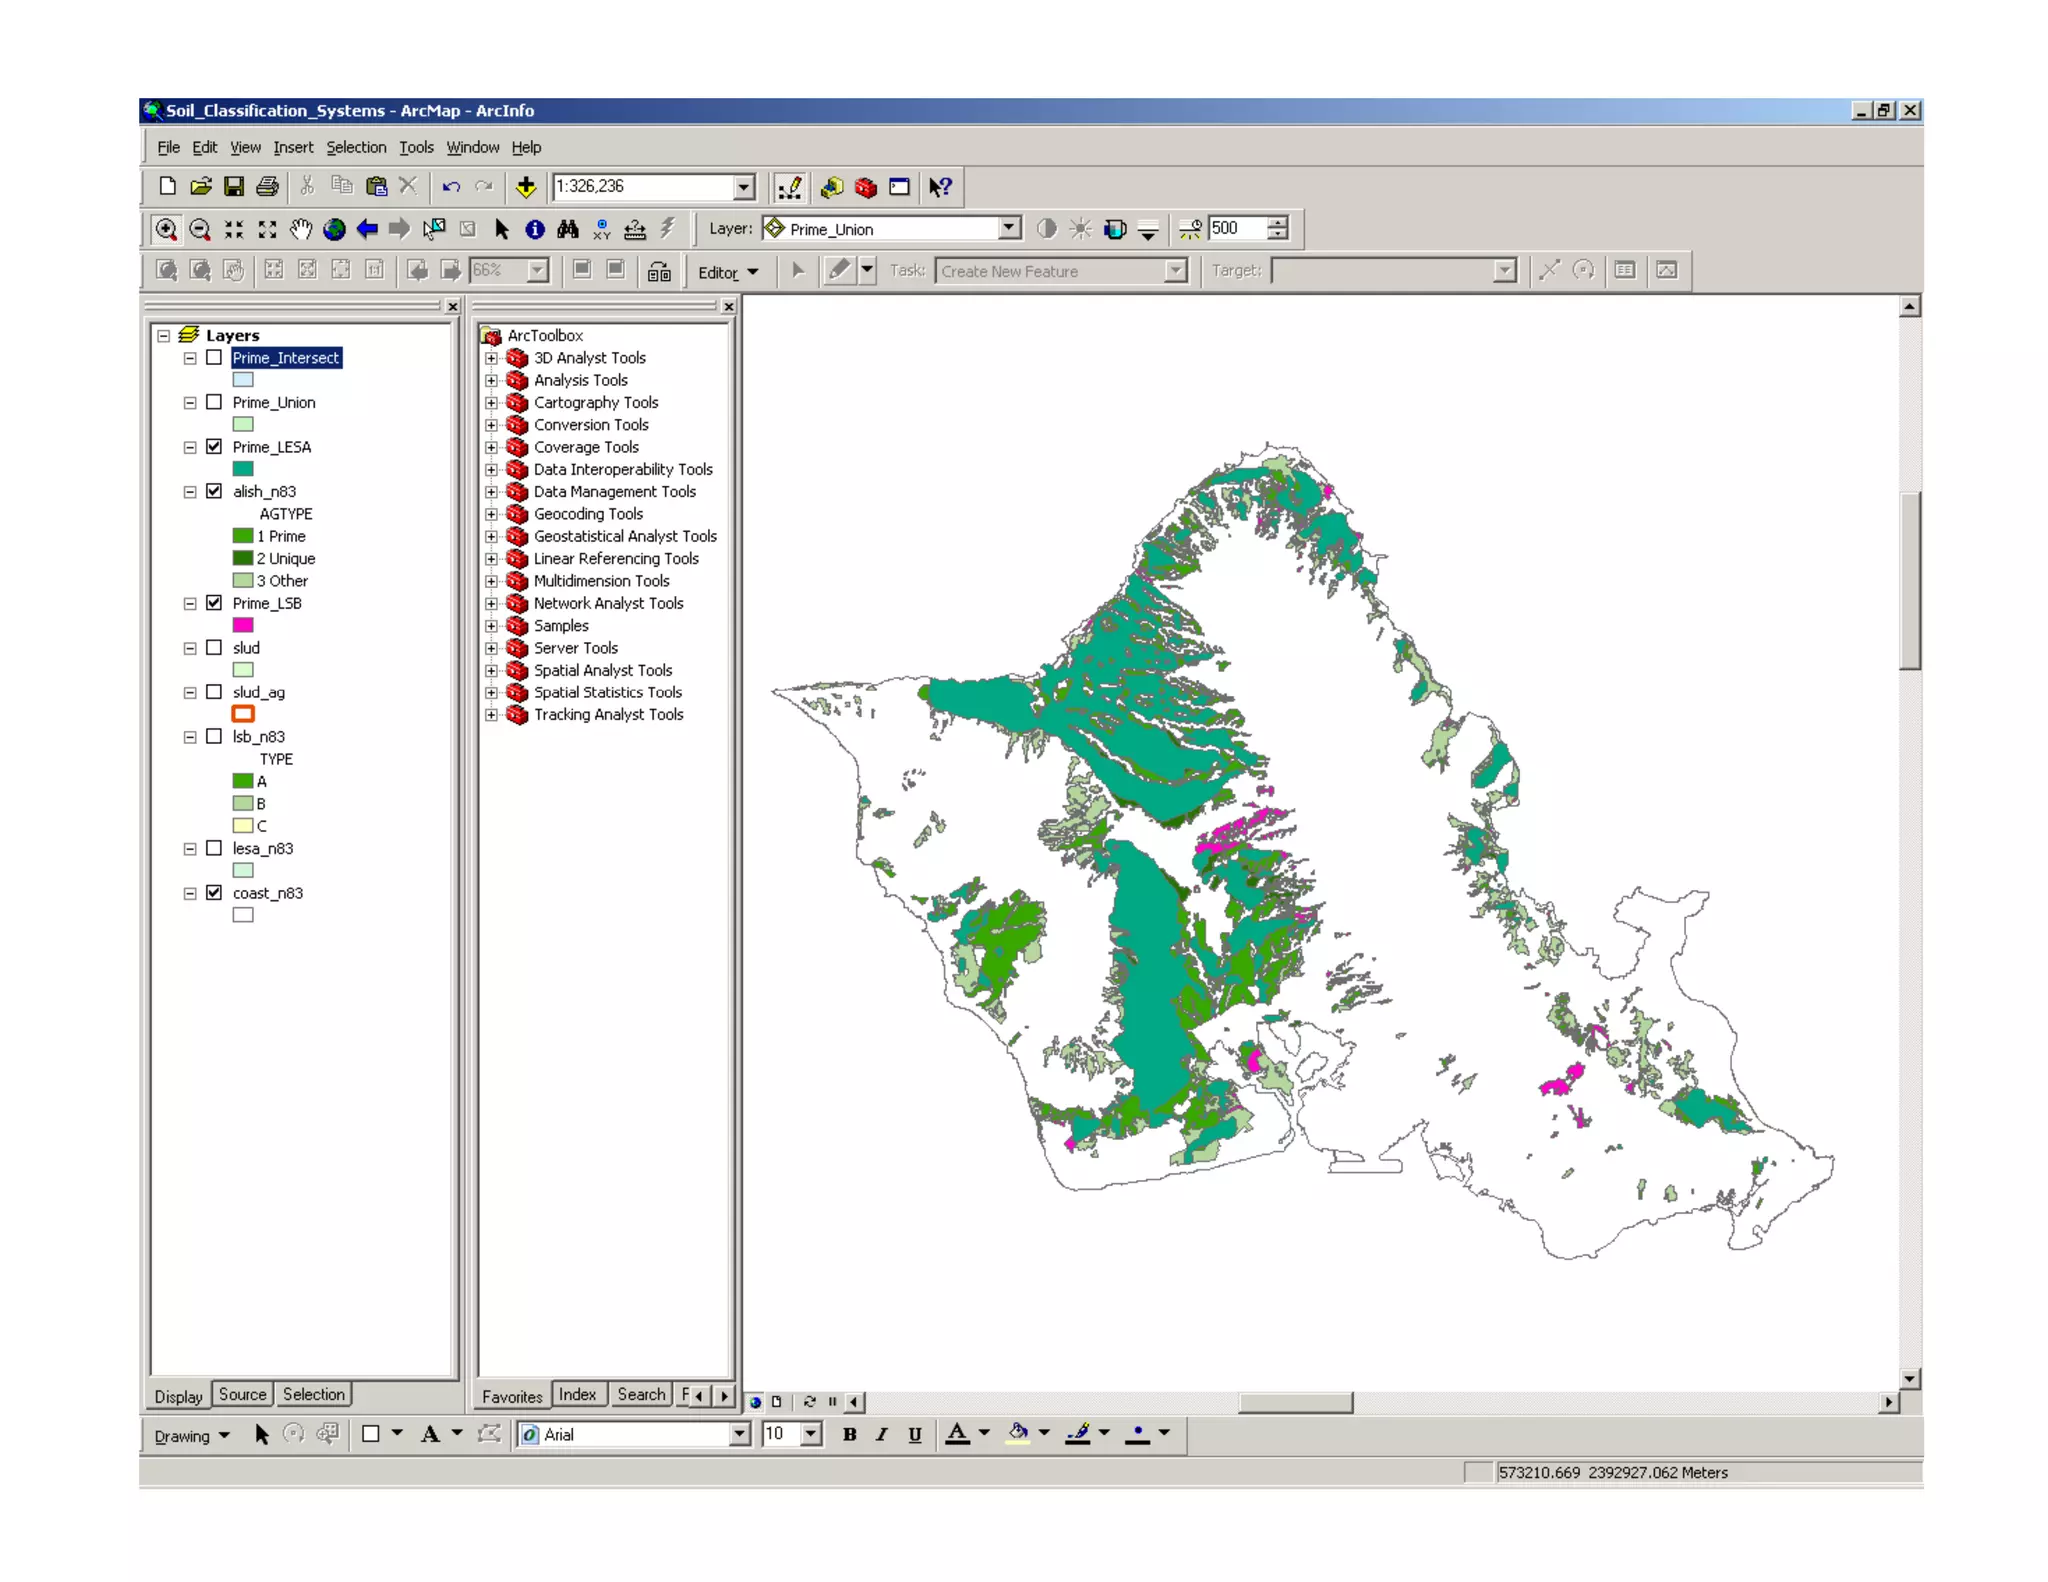2048x1582 pixels.
Task: Turn on the slud_ag layer
Action: point(214,692)
